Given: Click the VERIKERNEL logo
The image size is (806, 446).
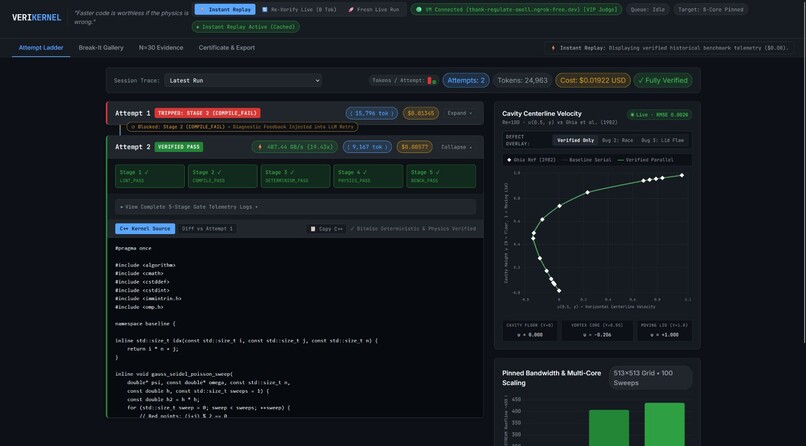Looking at the screenshot, I should click(x=36, y=17).
